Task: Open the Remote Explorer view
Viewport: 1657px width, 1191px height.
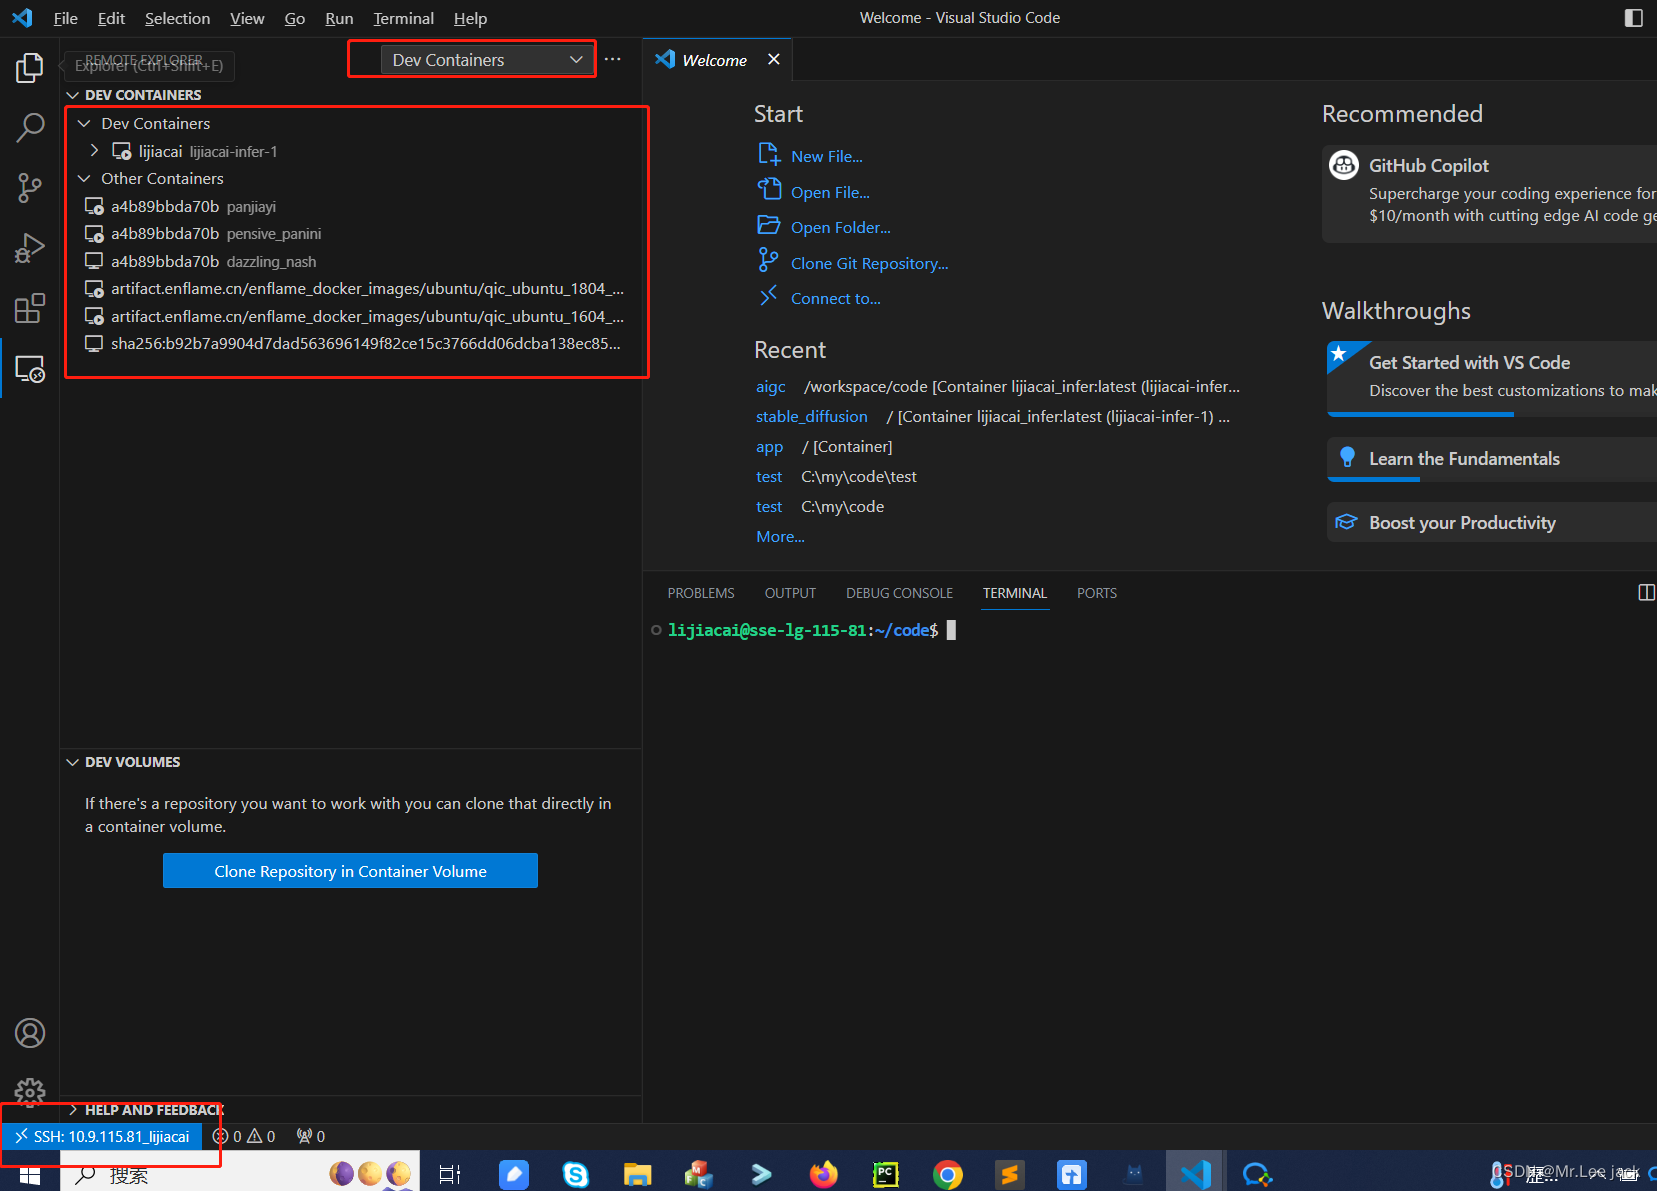Action: tap(30, 368)
